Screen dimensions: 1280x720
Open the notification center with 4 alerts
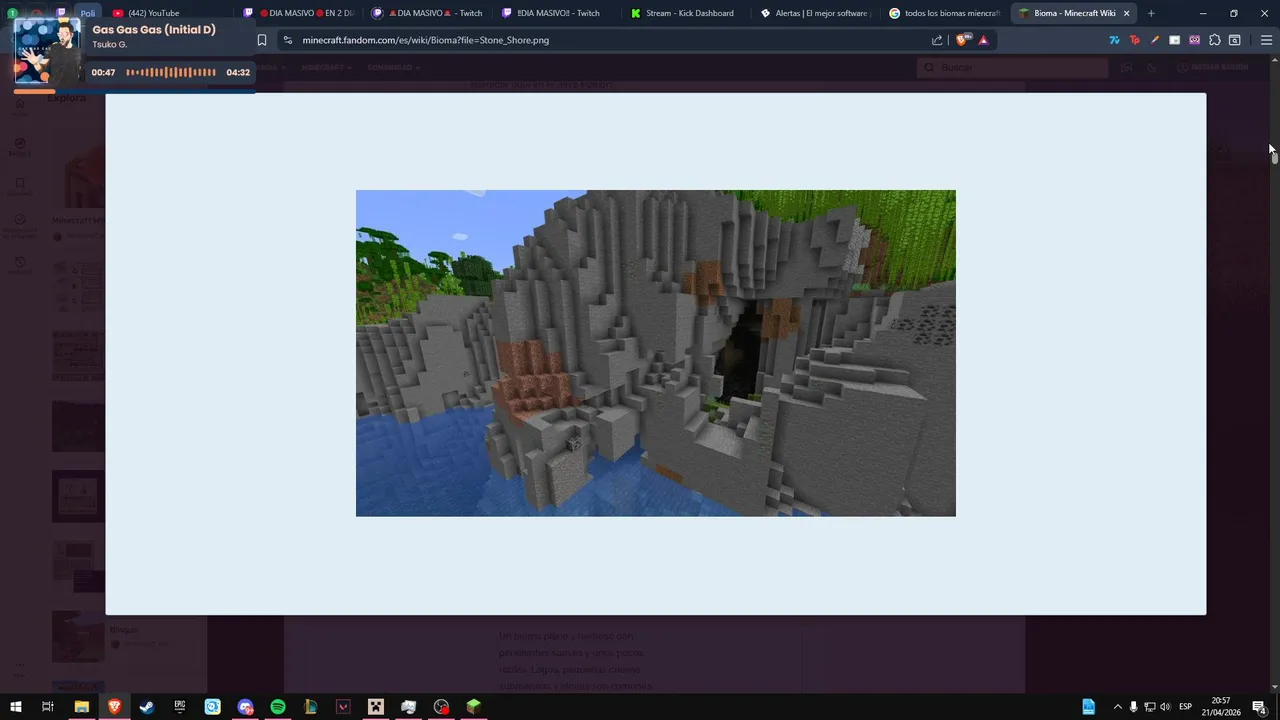click(1261, 708)
